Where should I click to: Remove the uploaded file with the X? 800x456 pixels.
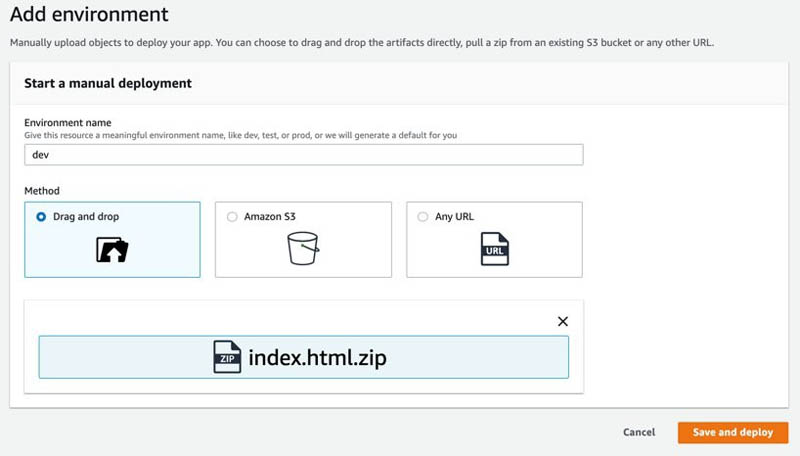[563, 321]
